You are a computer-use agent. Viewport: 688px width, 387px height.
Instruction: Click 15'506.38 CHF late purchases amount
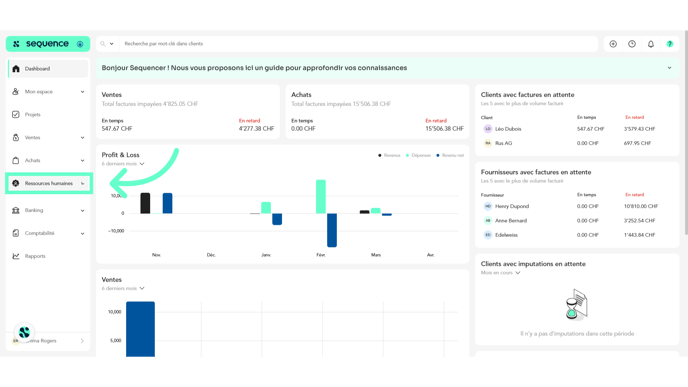tap(444, 129)
